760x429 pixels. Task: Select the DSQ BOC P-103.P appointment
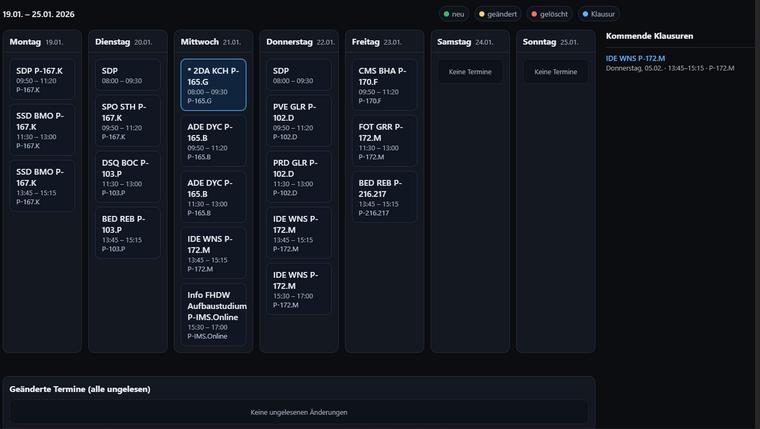(x=128, y=177)
